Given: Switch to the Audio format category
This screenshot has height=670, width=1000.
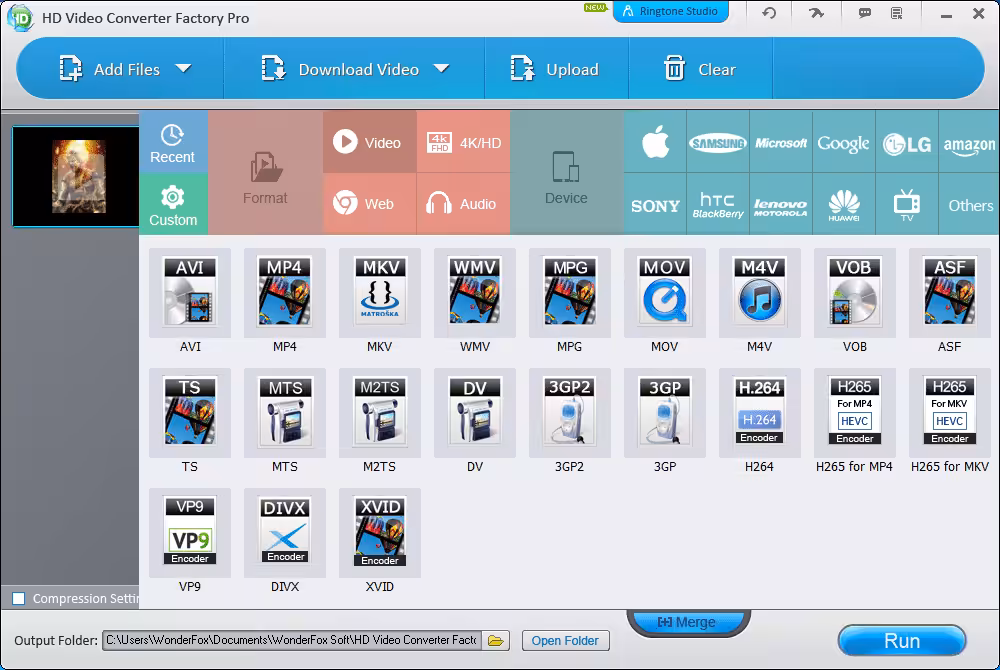Looking at the screenshot, I should (462, 204).
